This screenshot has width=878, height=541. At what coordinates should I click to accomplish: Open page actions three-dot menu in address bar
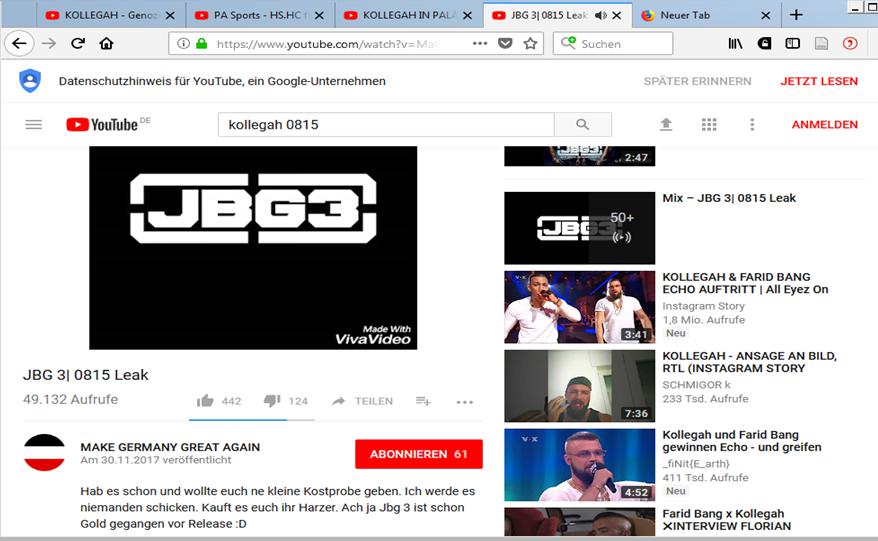[480, 43]
